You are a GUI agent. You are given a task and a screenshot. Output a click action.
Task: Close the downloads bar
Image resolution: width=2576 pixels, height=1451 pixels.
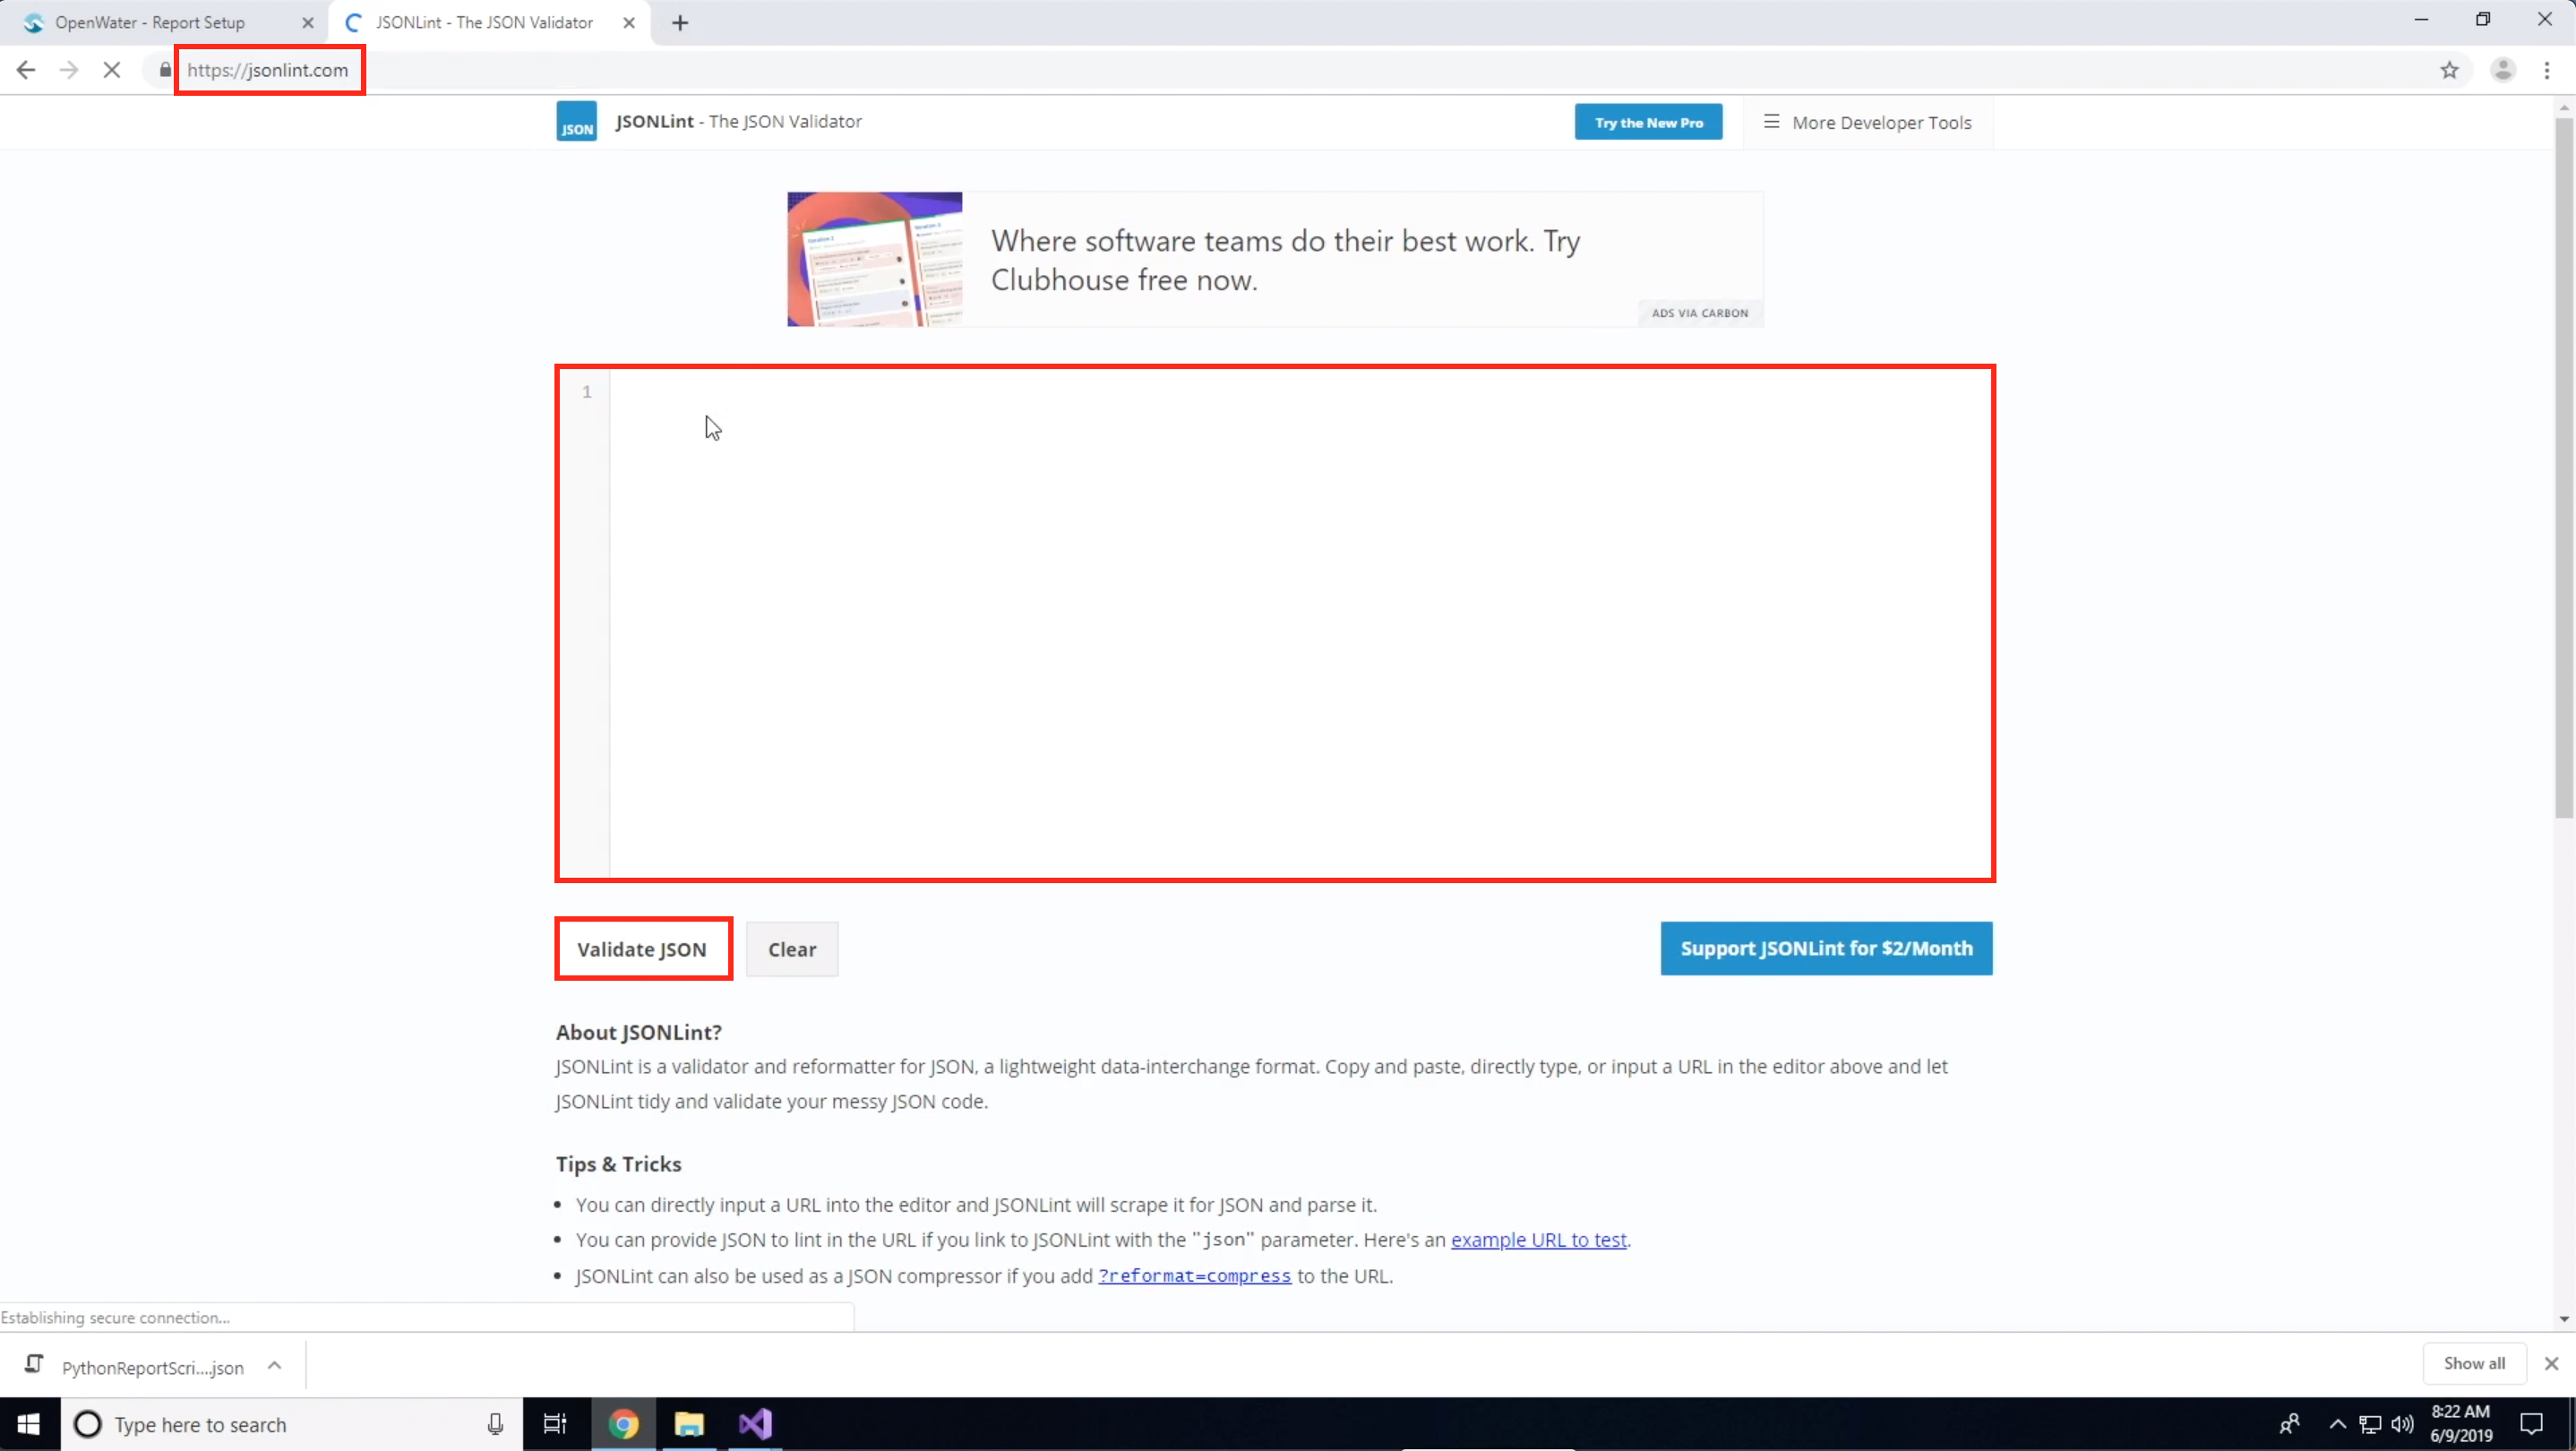click(2551, 1363)
